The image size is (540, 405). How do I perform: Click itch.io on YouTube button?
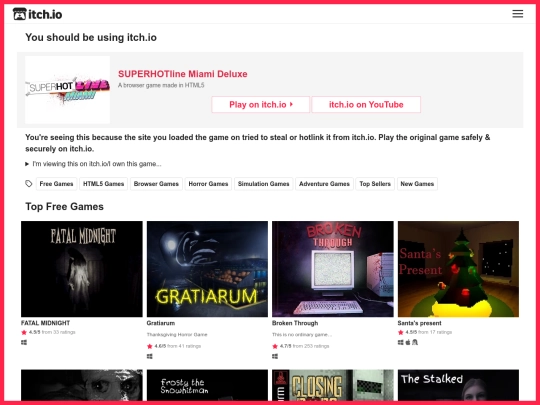[366, 104]
